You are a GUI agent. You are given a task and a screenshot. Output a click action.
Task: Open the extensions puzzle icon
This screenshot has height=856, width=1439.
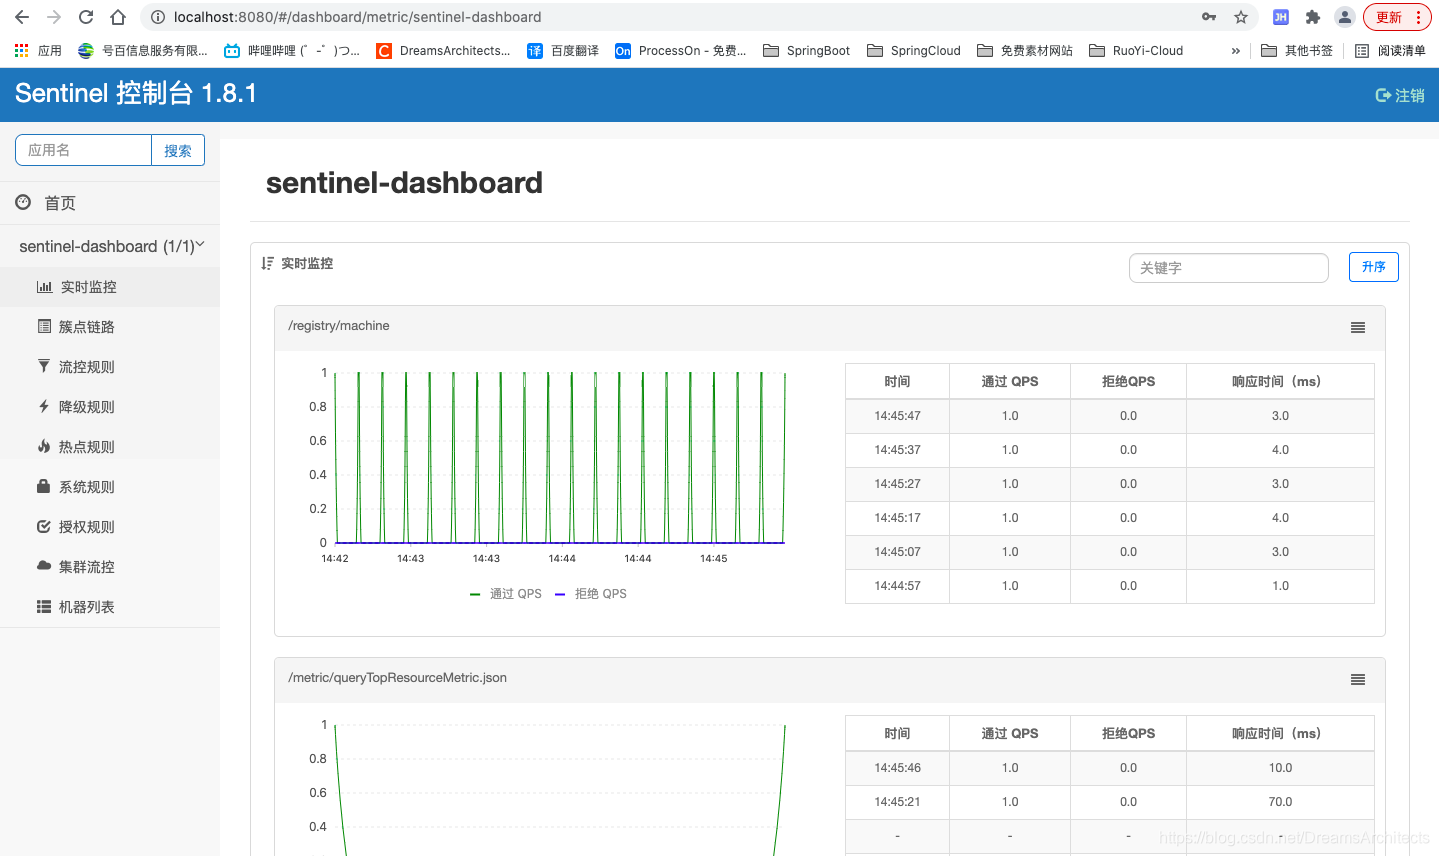click(x=1313, y=17)
